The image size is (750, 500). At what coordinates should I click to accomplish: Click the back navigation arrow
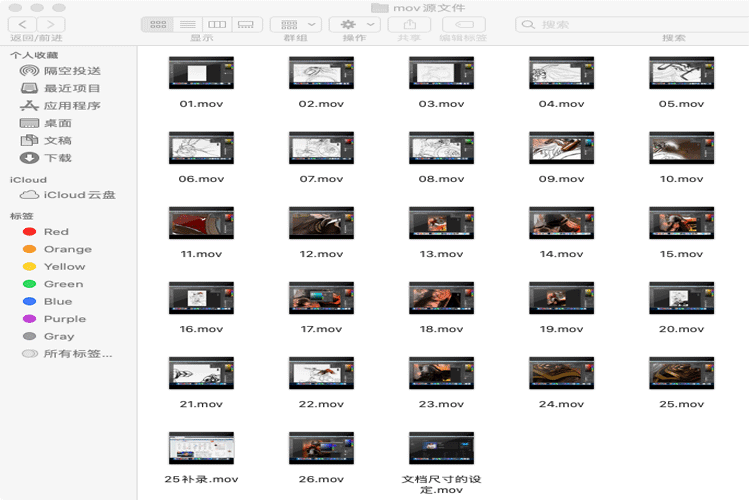(22, 24)
